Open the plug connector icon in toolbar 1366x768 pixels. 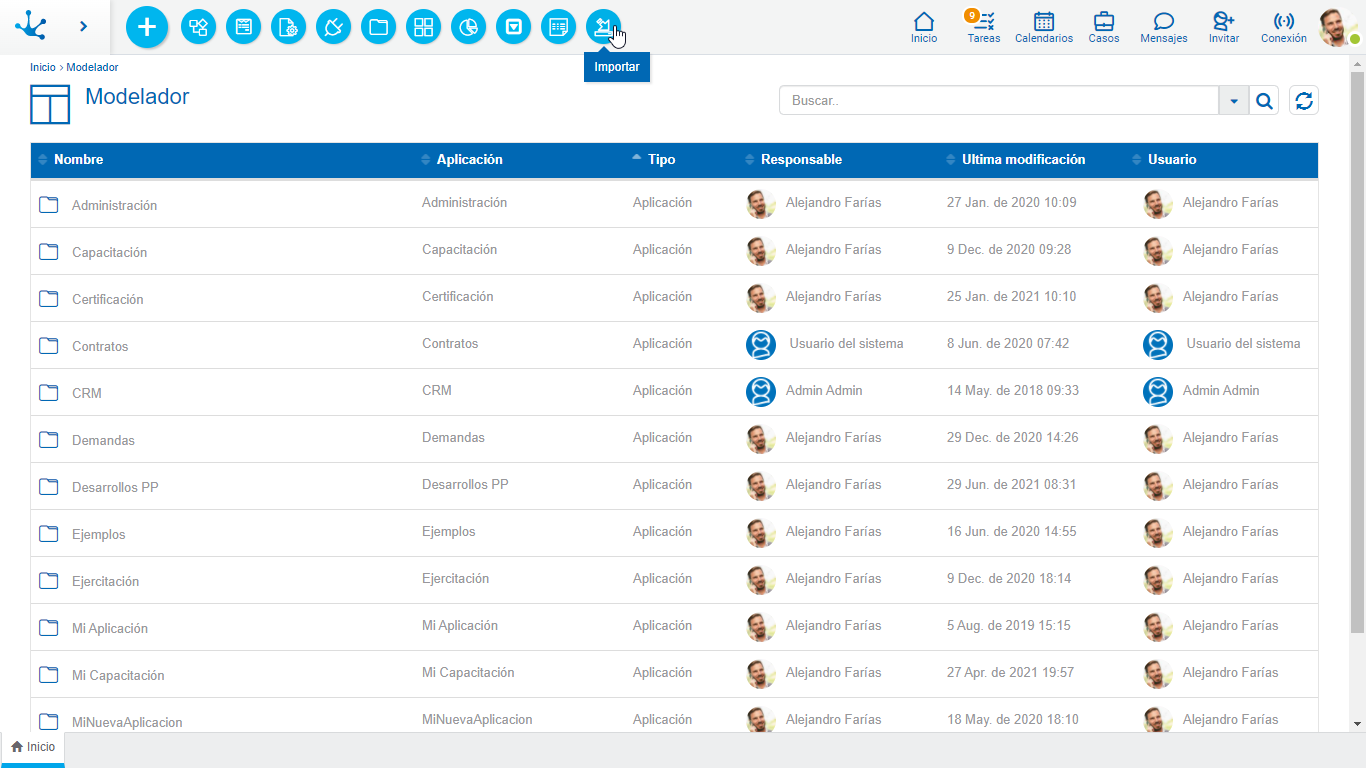coord(333,27)
